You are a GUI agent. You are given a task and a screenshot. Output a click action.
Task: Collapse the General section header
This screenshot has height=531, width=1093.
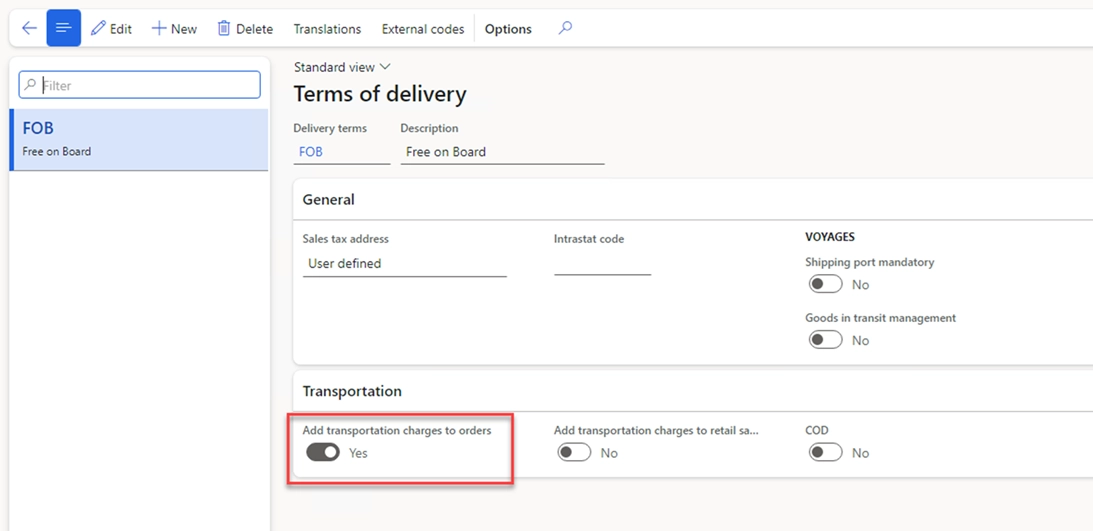click(329, 200)
